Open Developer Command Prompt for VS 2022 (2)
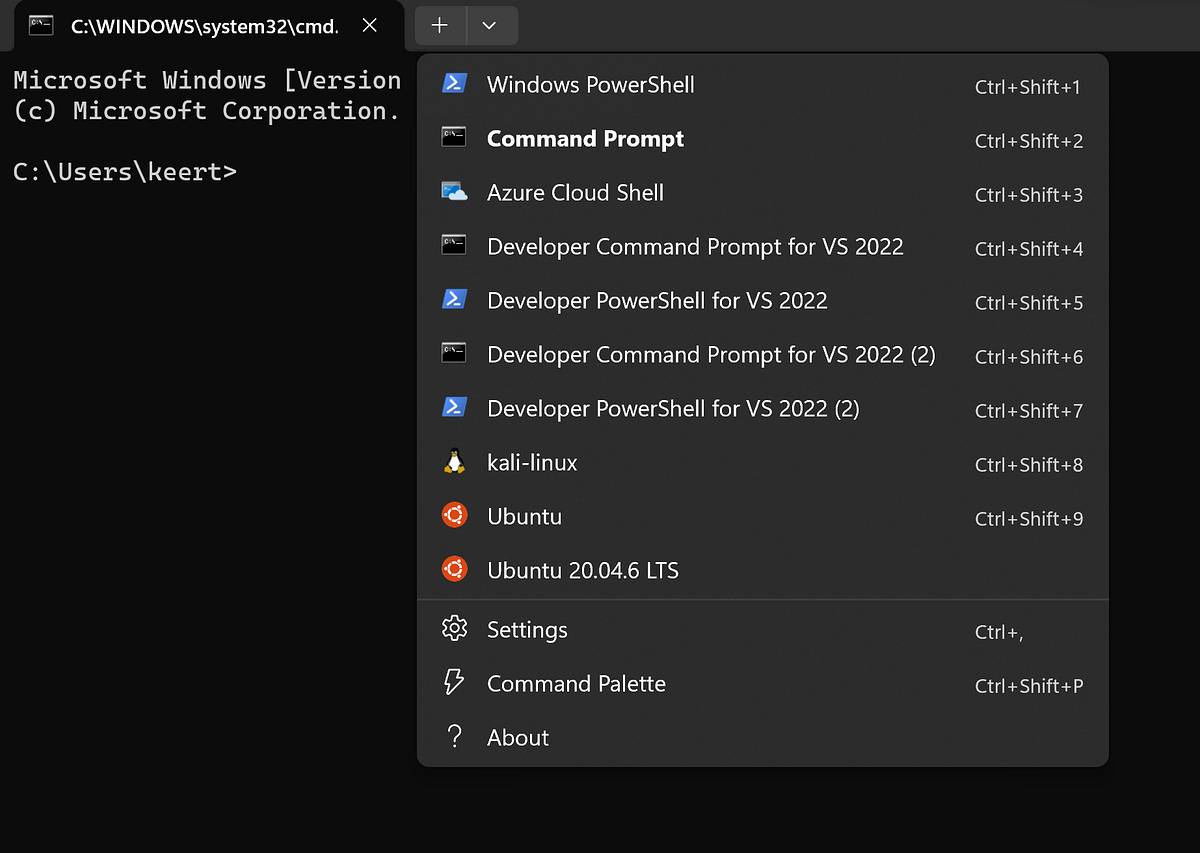This screenshot has width=1200, height=853. click(x=711, y=355)
